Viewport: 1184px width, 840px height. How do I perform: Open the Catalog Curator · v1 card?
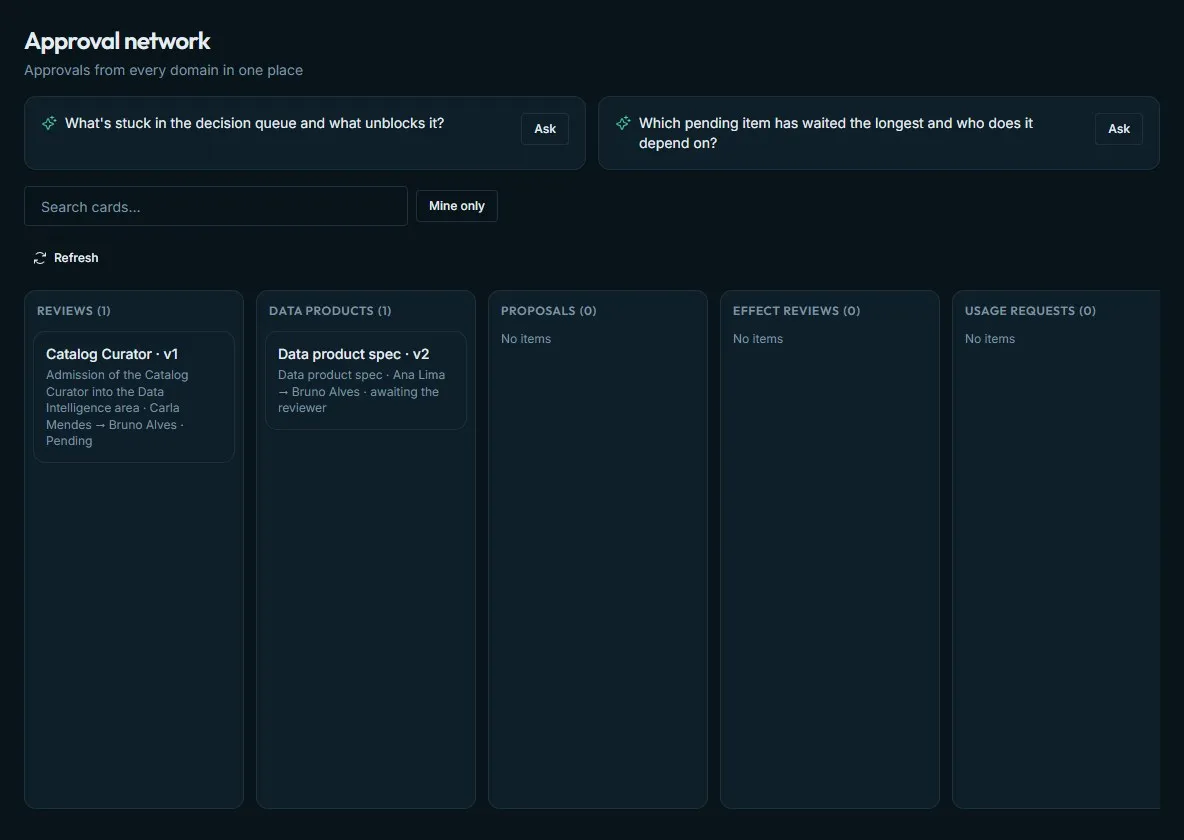point(134,397)
